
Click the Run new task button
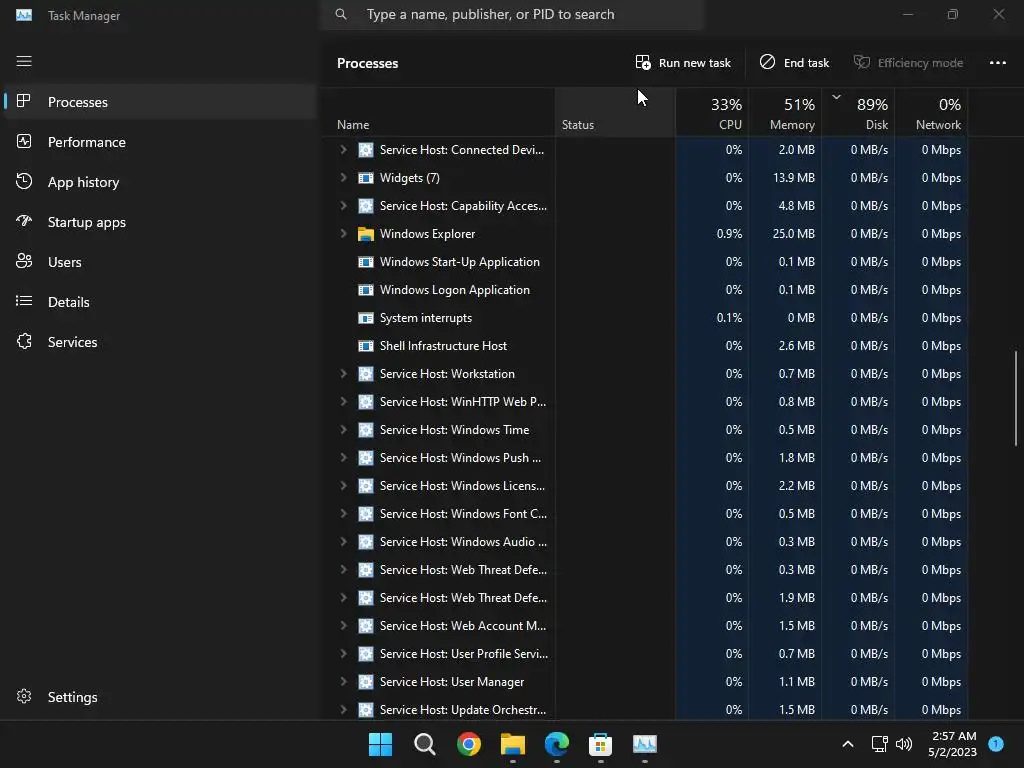683,63
